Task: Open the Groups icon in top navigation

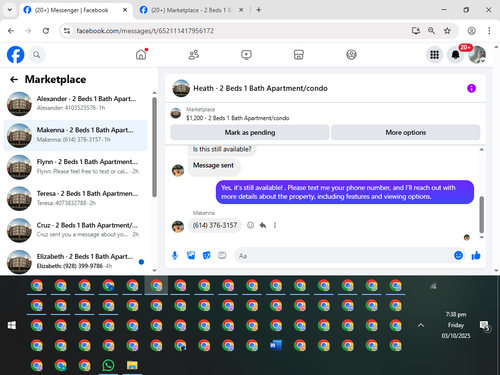Action: pos(351,54)
